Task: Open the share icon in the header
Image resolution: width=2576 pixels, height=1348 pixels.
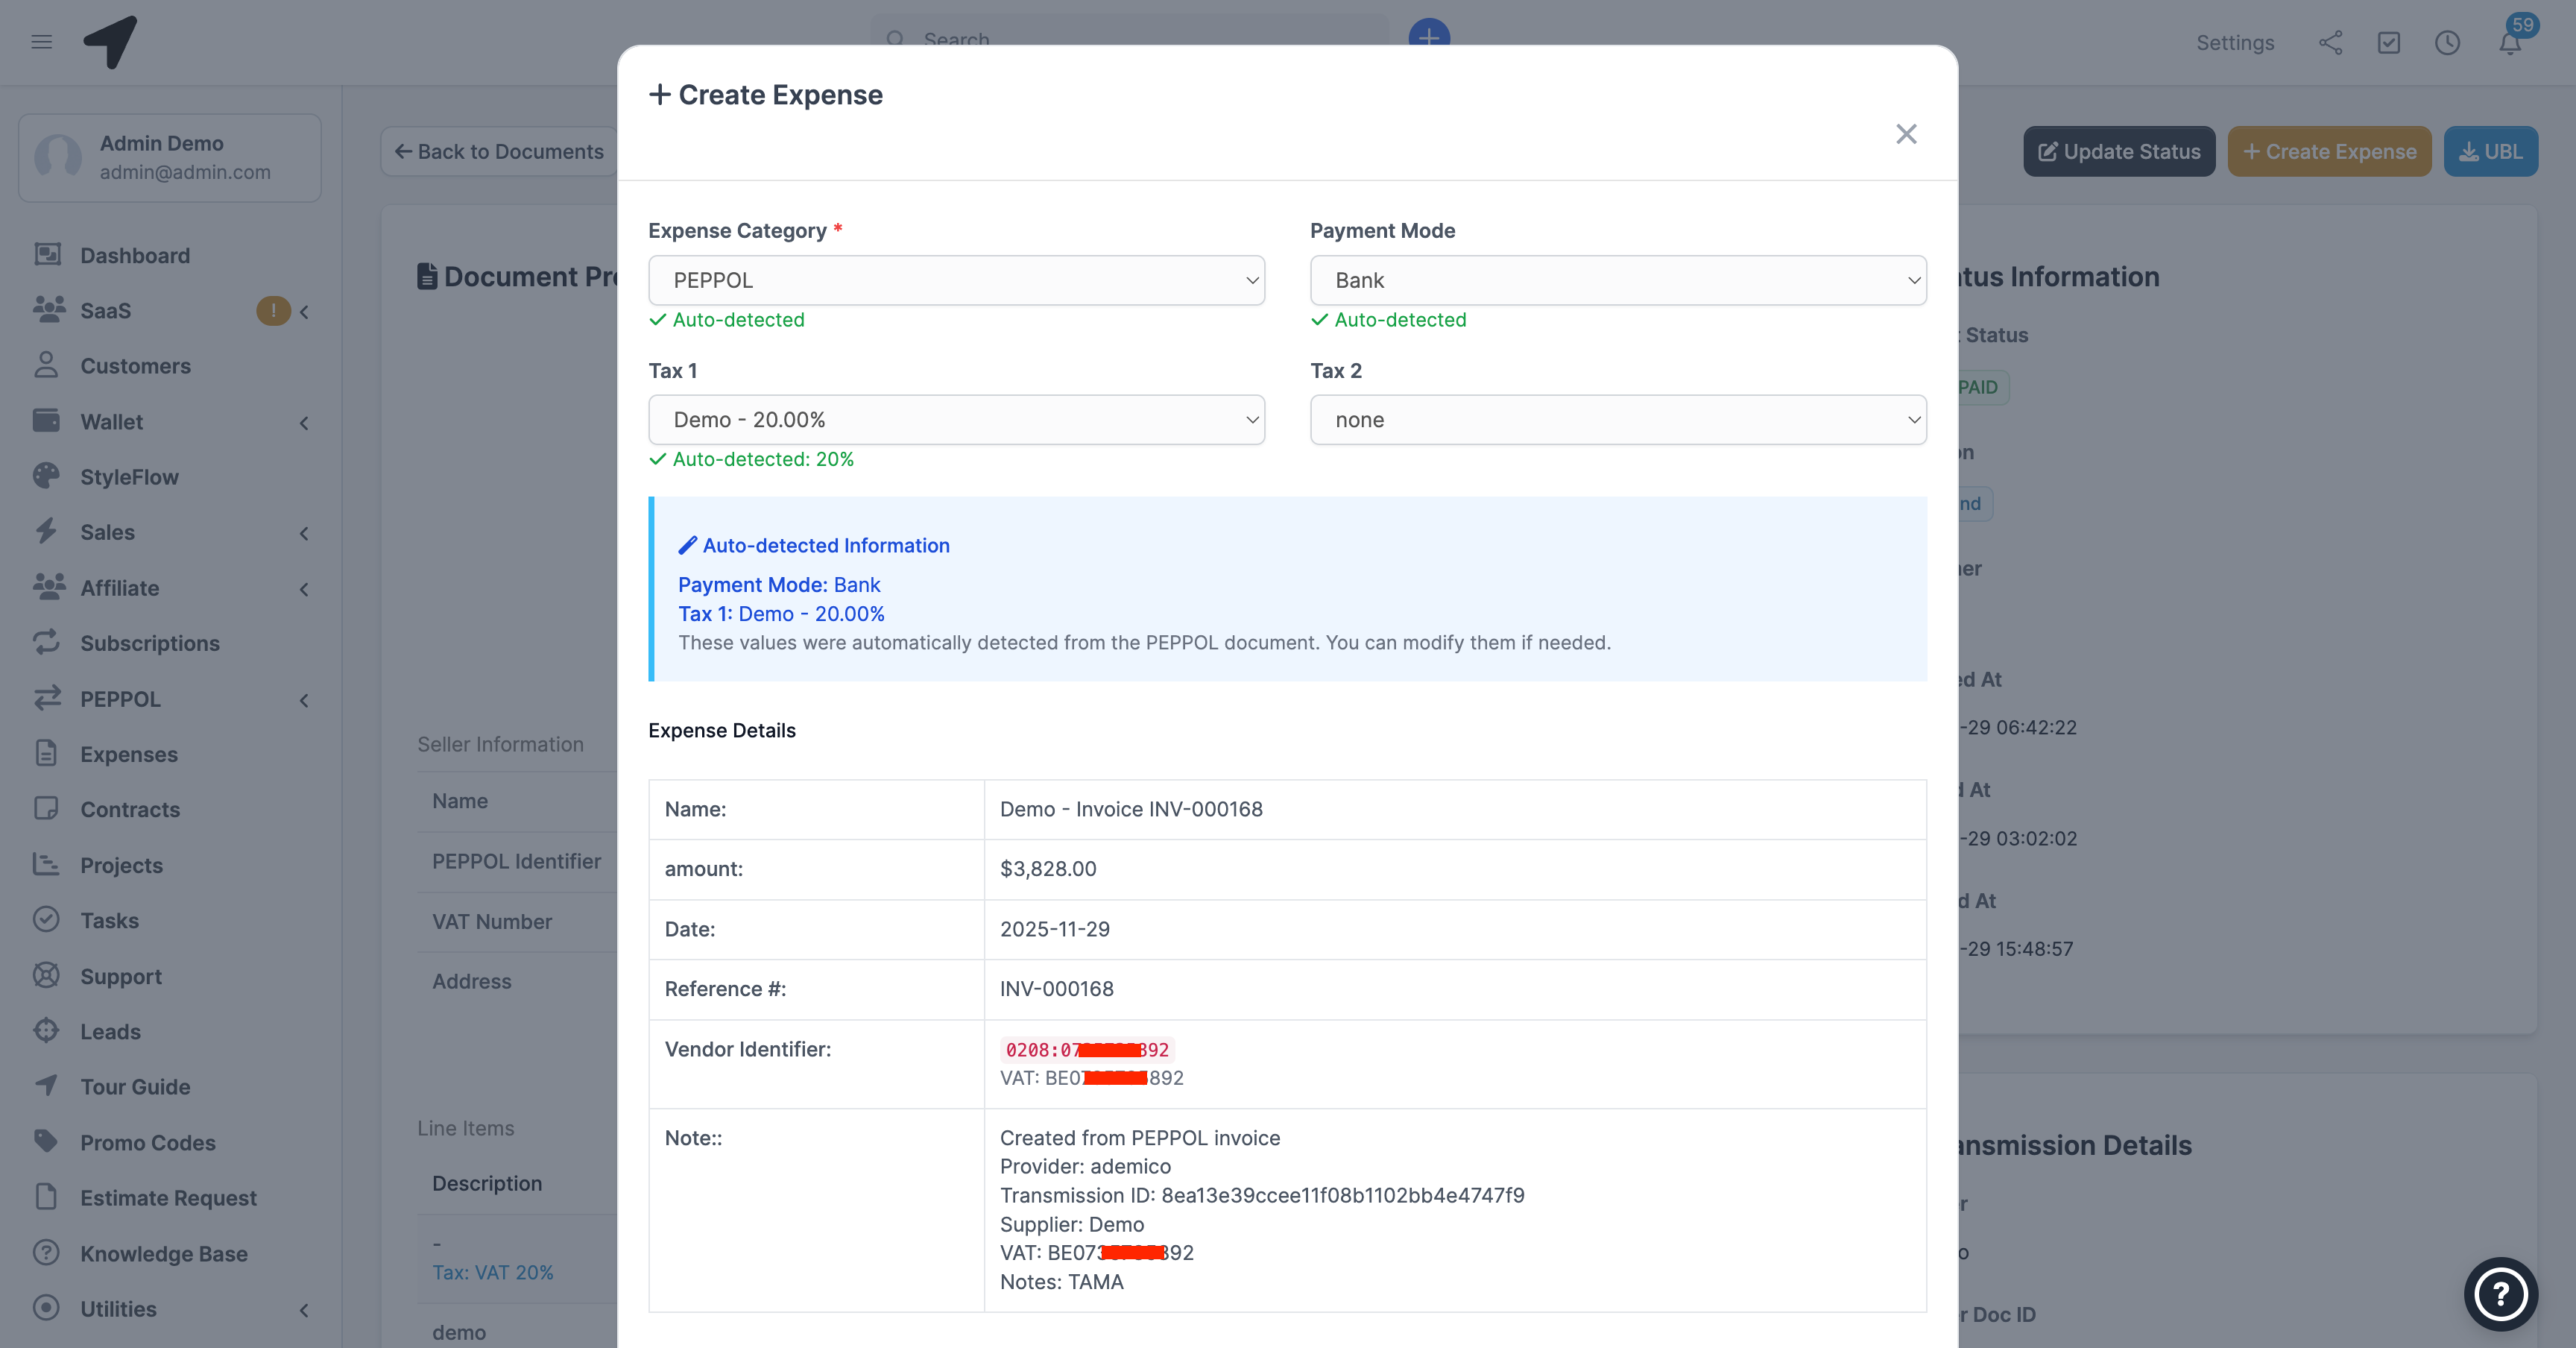Action: 2330,43
